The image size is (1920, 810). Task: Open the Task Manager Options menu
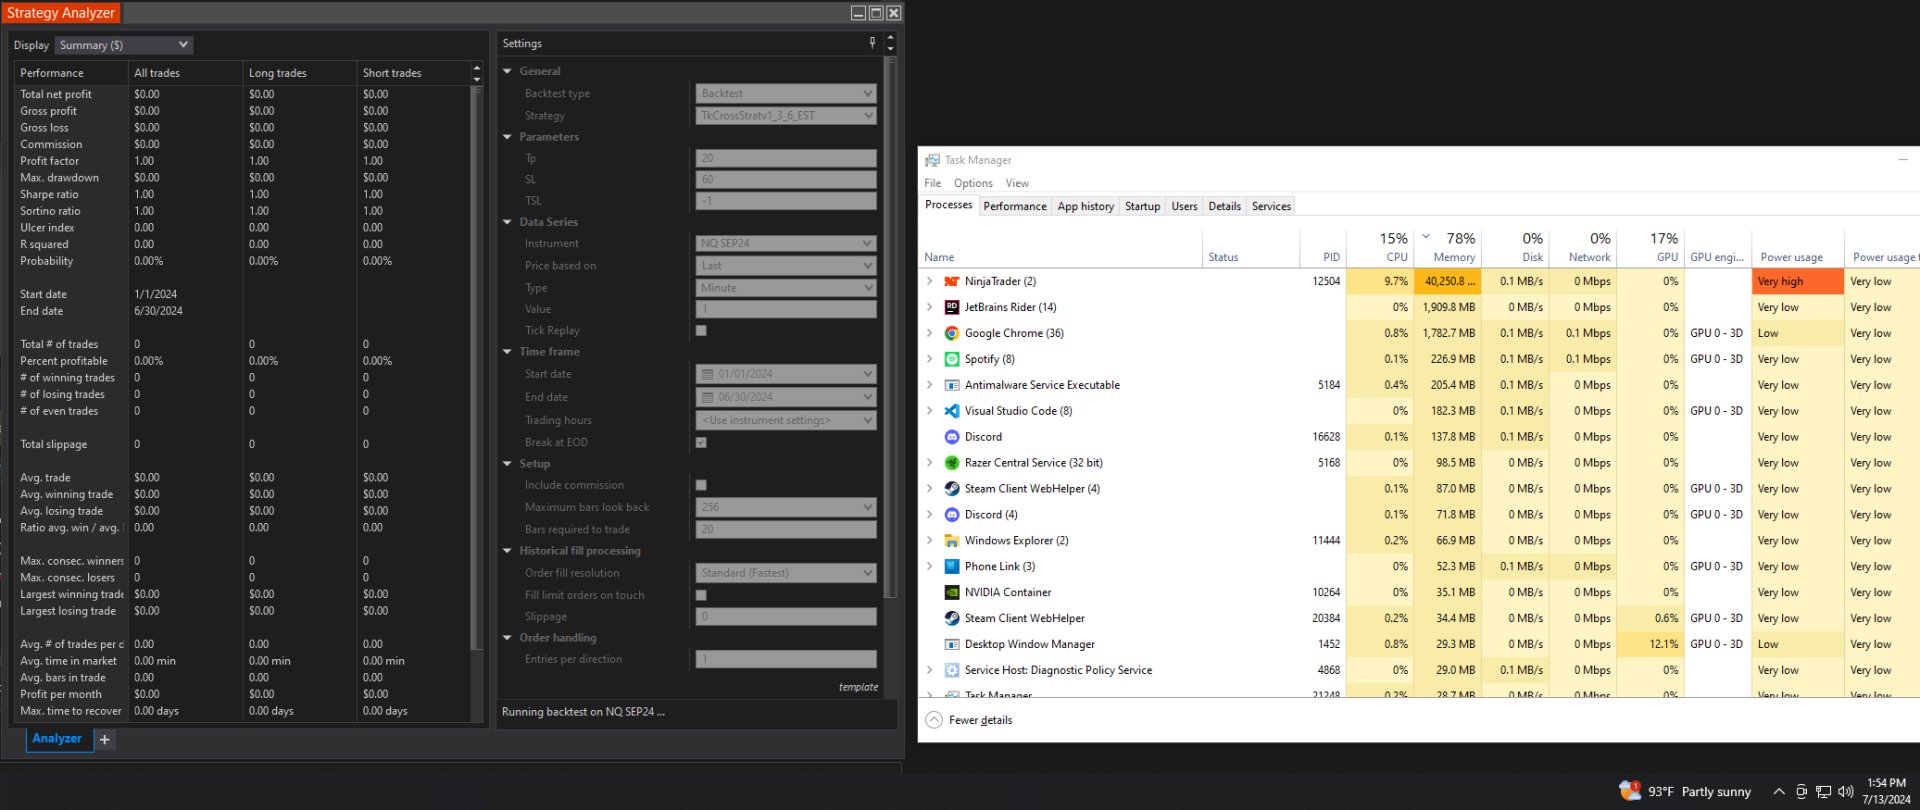point(972,183)
